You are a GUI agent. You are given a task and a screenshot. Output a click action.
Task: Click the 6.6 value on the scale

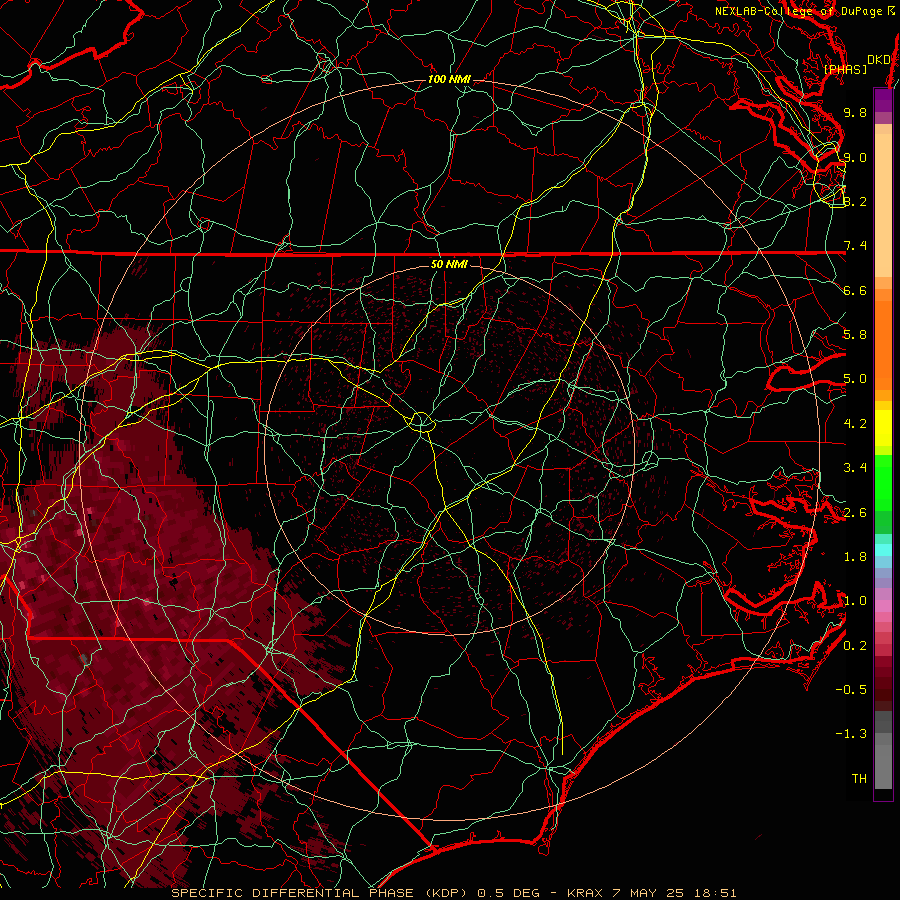coord(855,290)
